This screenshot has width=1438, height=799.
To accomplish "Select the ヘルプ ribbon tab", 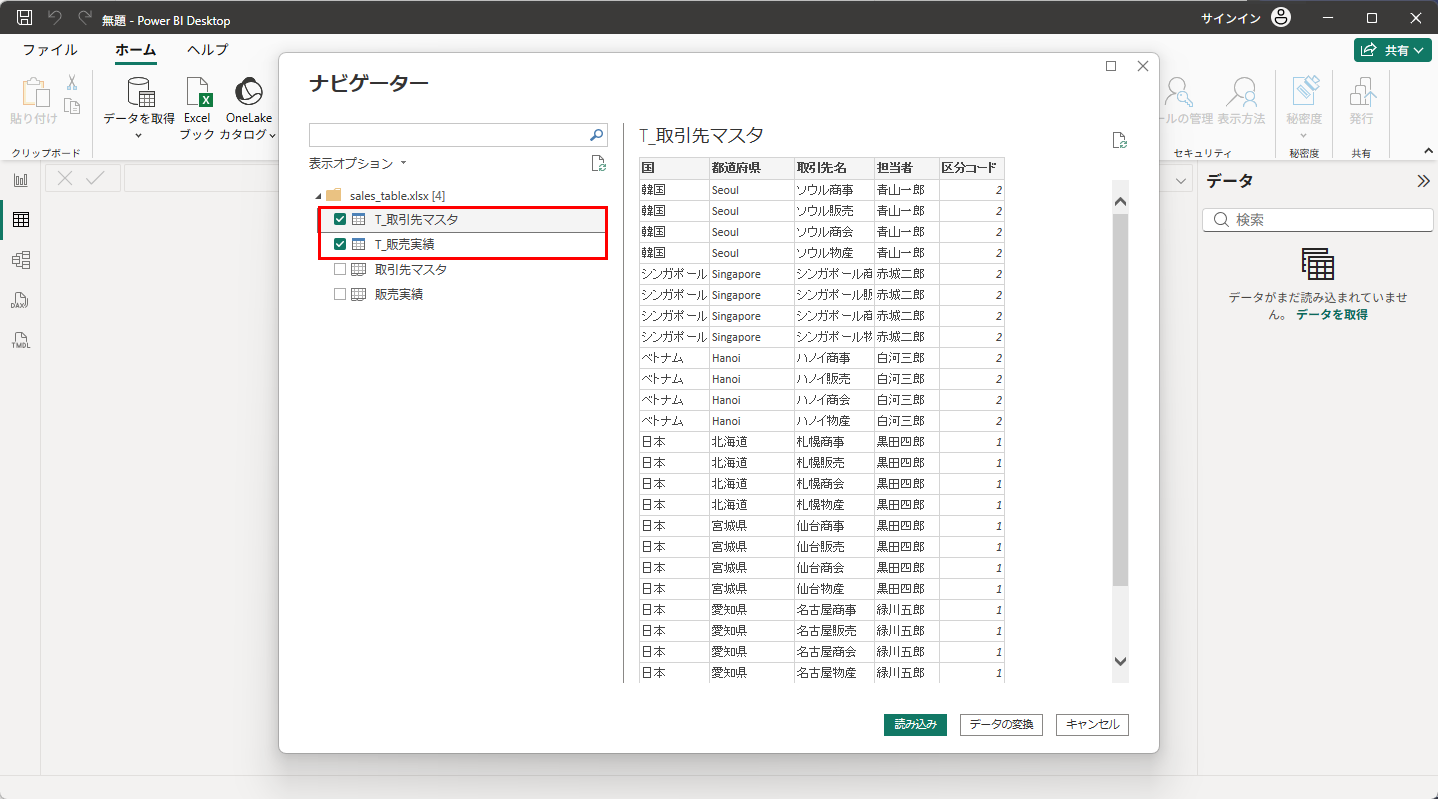I will (x=207, y=49).
